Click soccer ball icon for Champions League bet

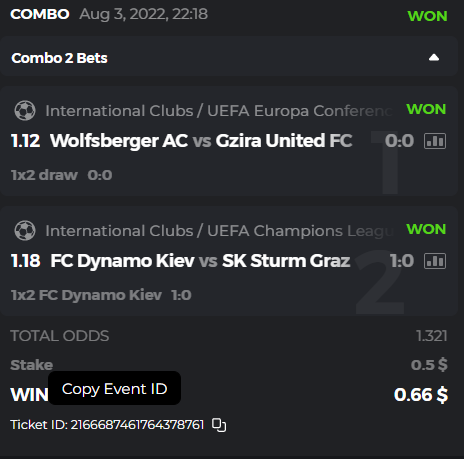coord(25,231)
